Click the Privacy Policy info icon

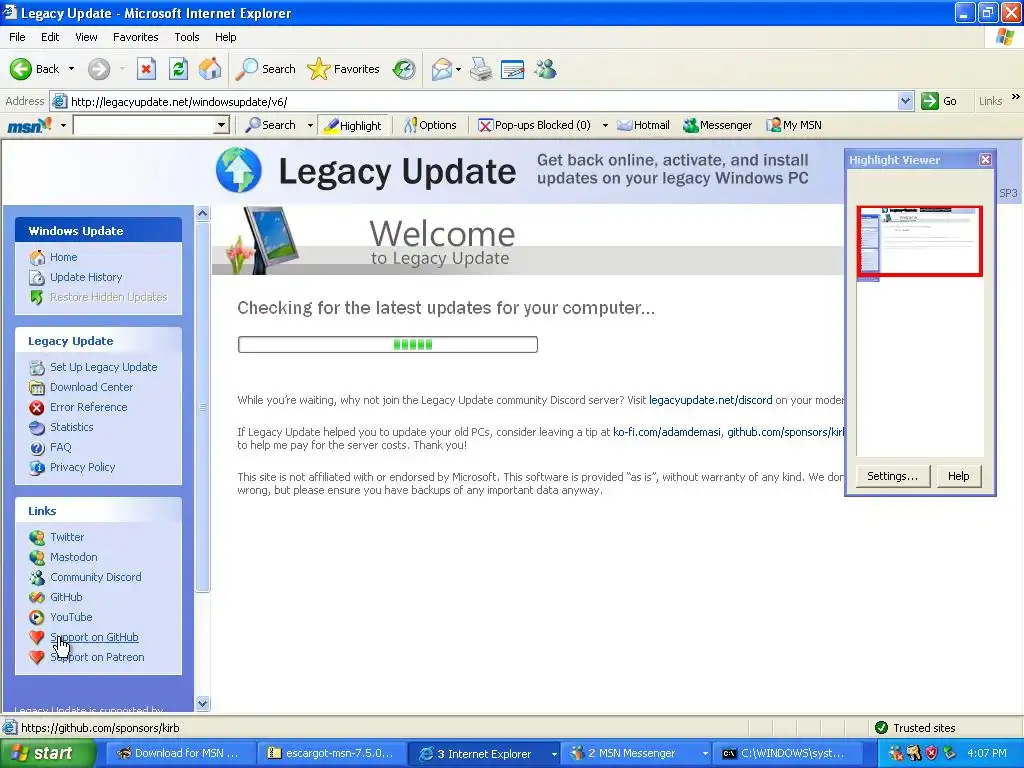point(37,468)
